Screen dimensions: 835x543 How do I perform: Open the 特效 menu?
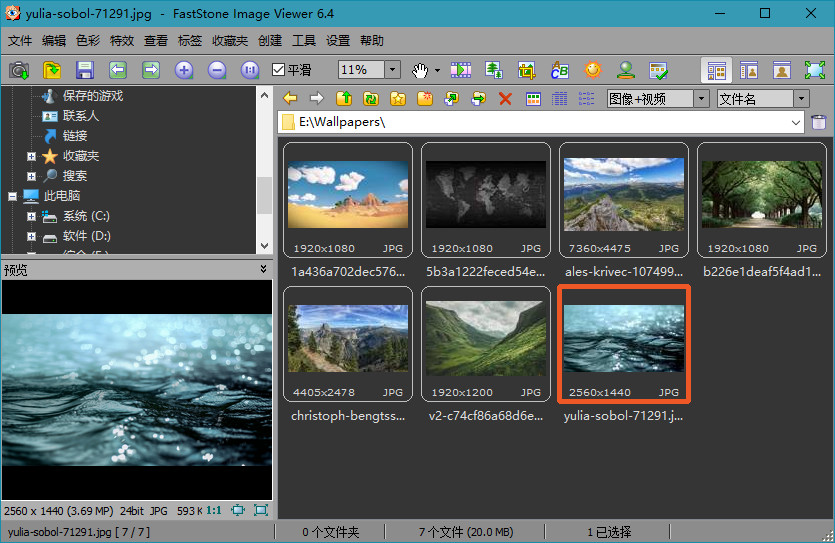pos(121,41)
